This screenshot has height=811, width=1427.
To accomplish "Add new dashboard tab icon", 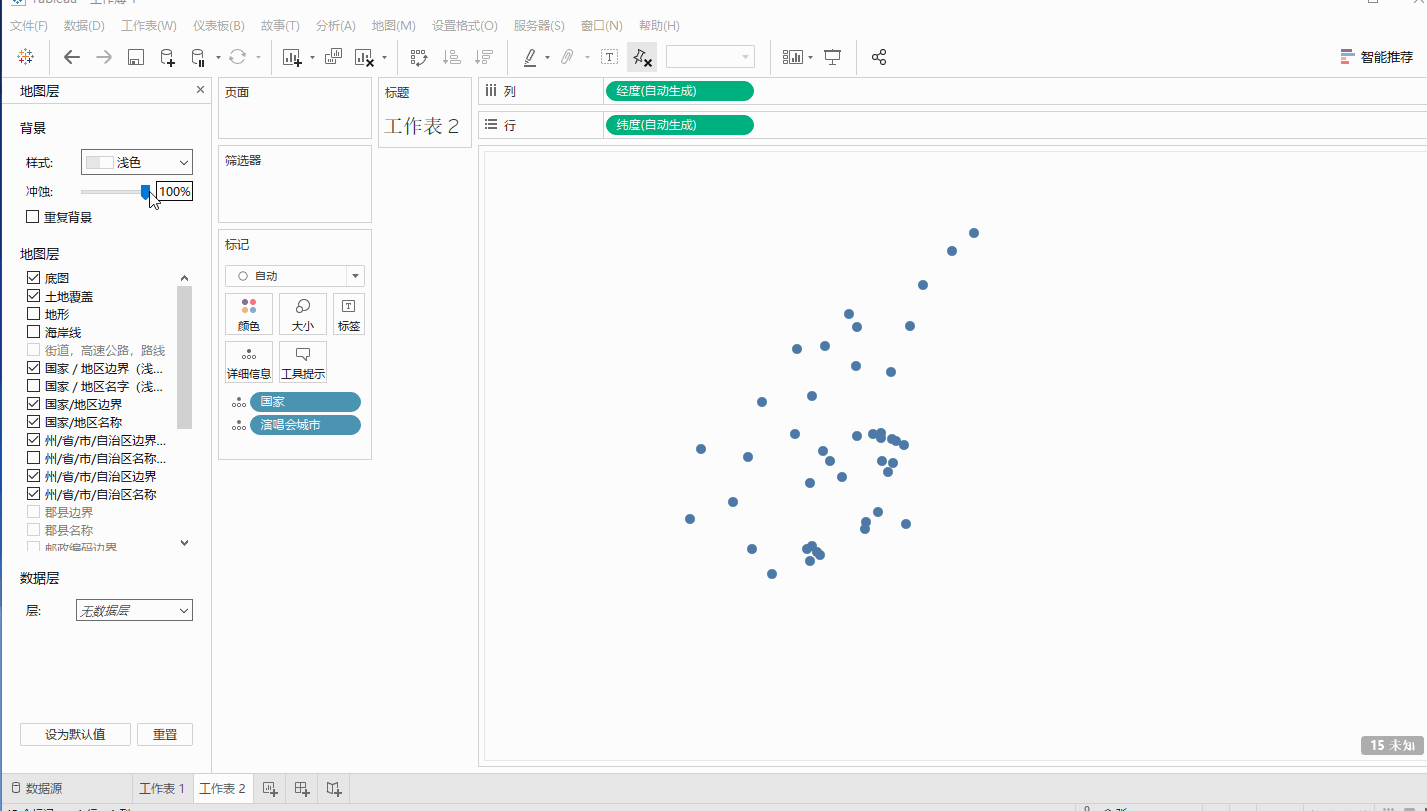I will tap(302, 789).
